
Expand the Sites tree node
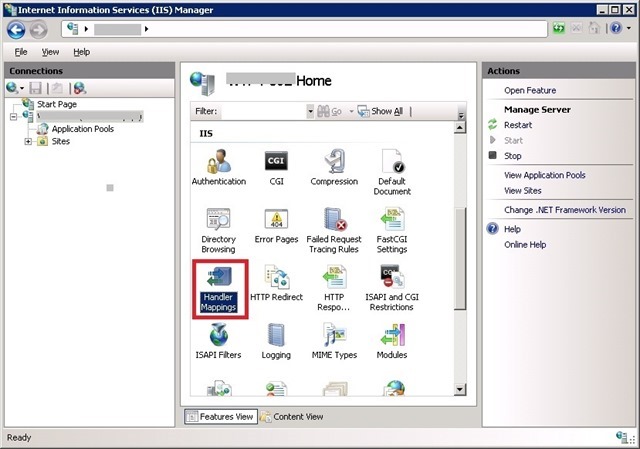click(28, 142)
